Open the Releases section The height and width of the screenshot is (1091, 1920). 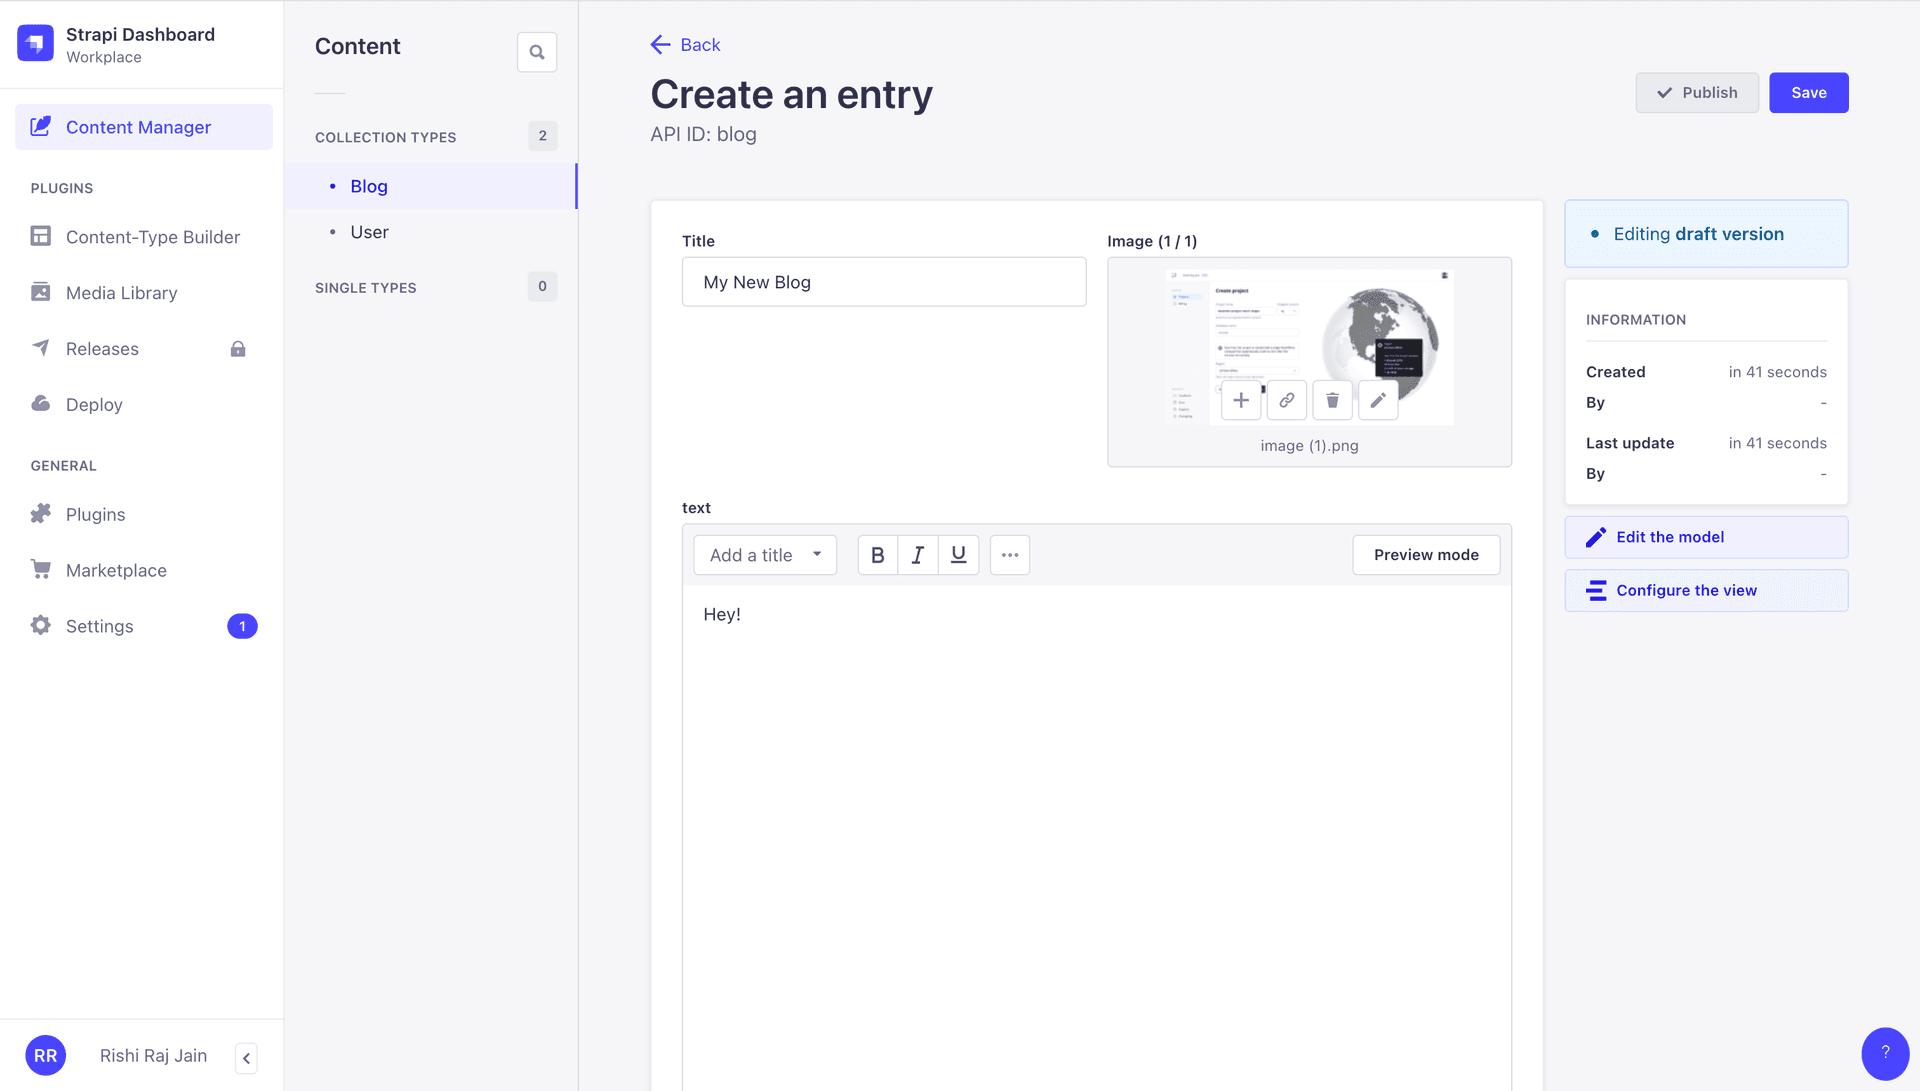click(x=101, y=348)
